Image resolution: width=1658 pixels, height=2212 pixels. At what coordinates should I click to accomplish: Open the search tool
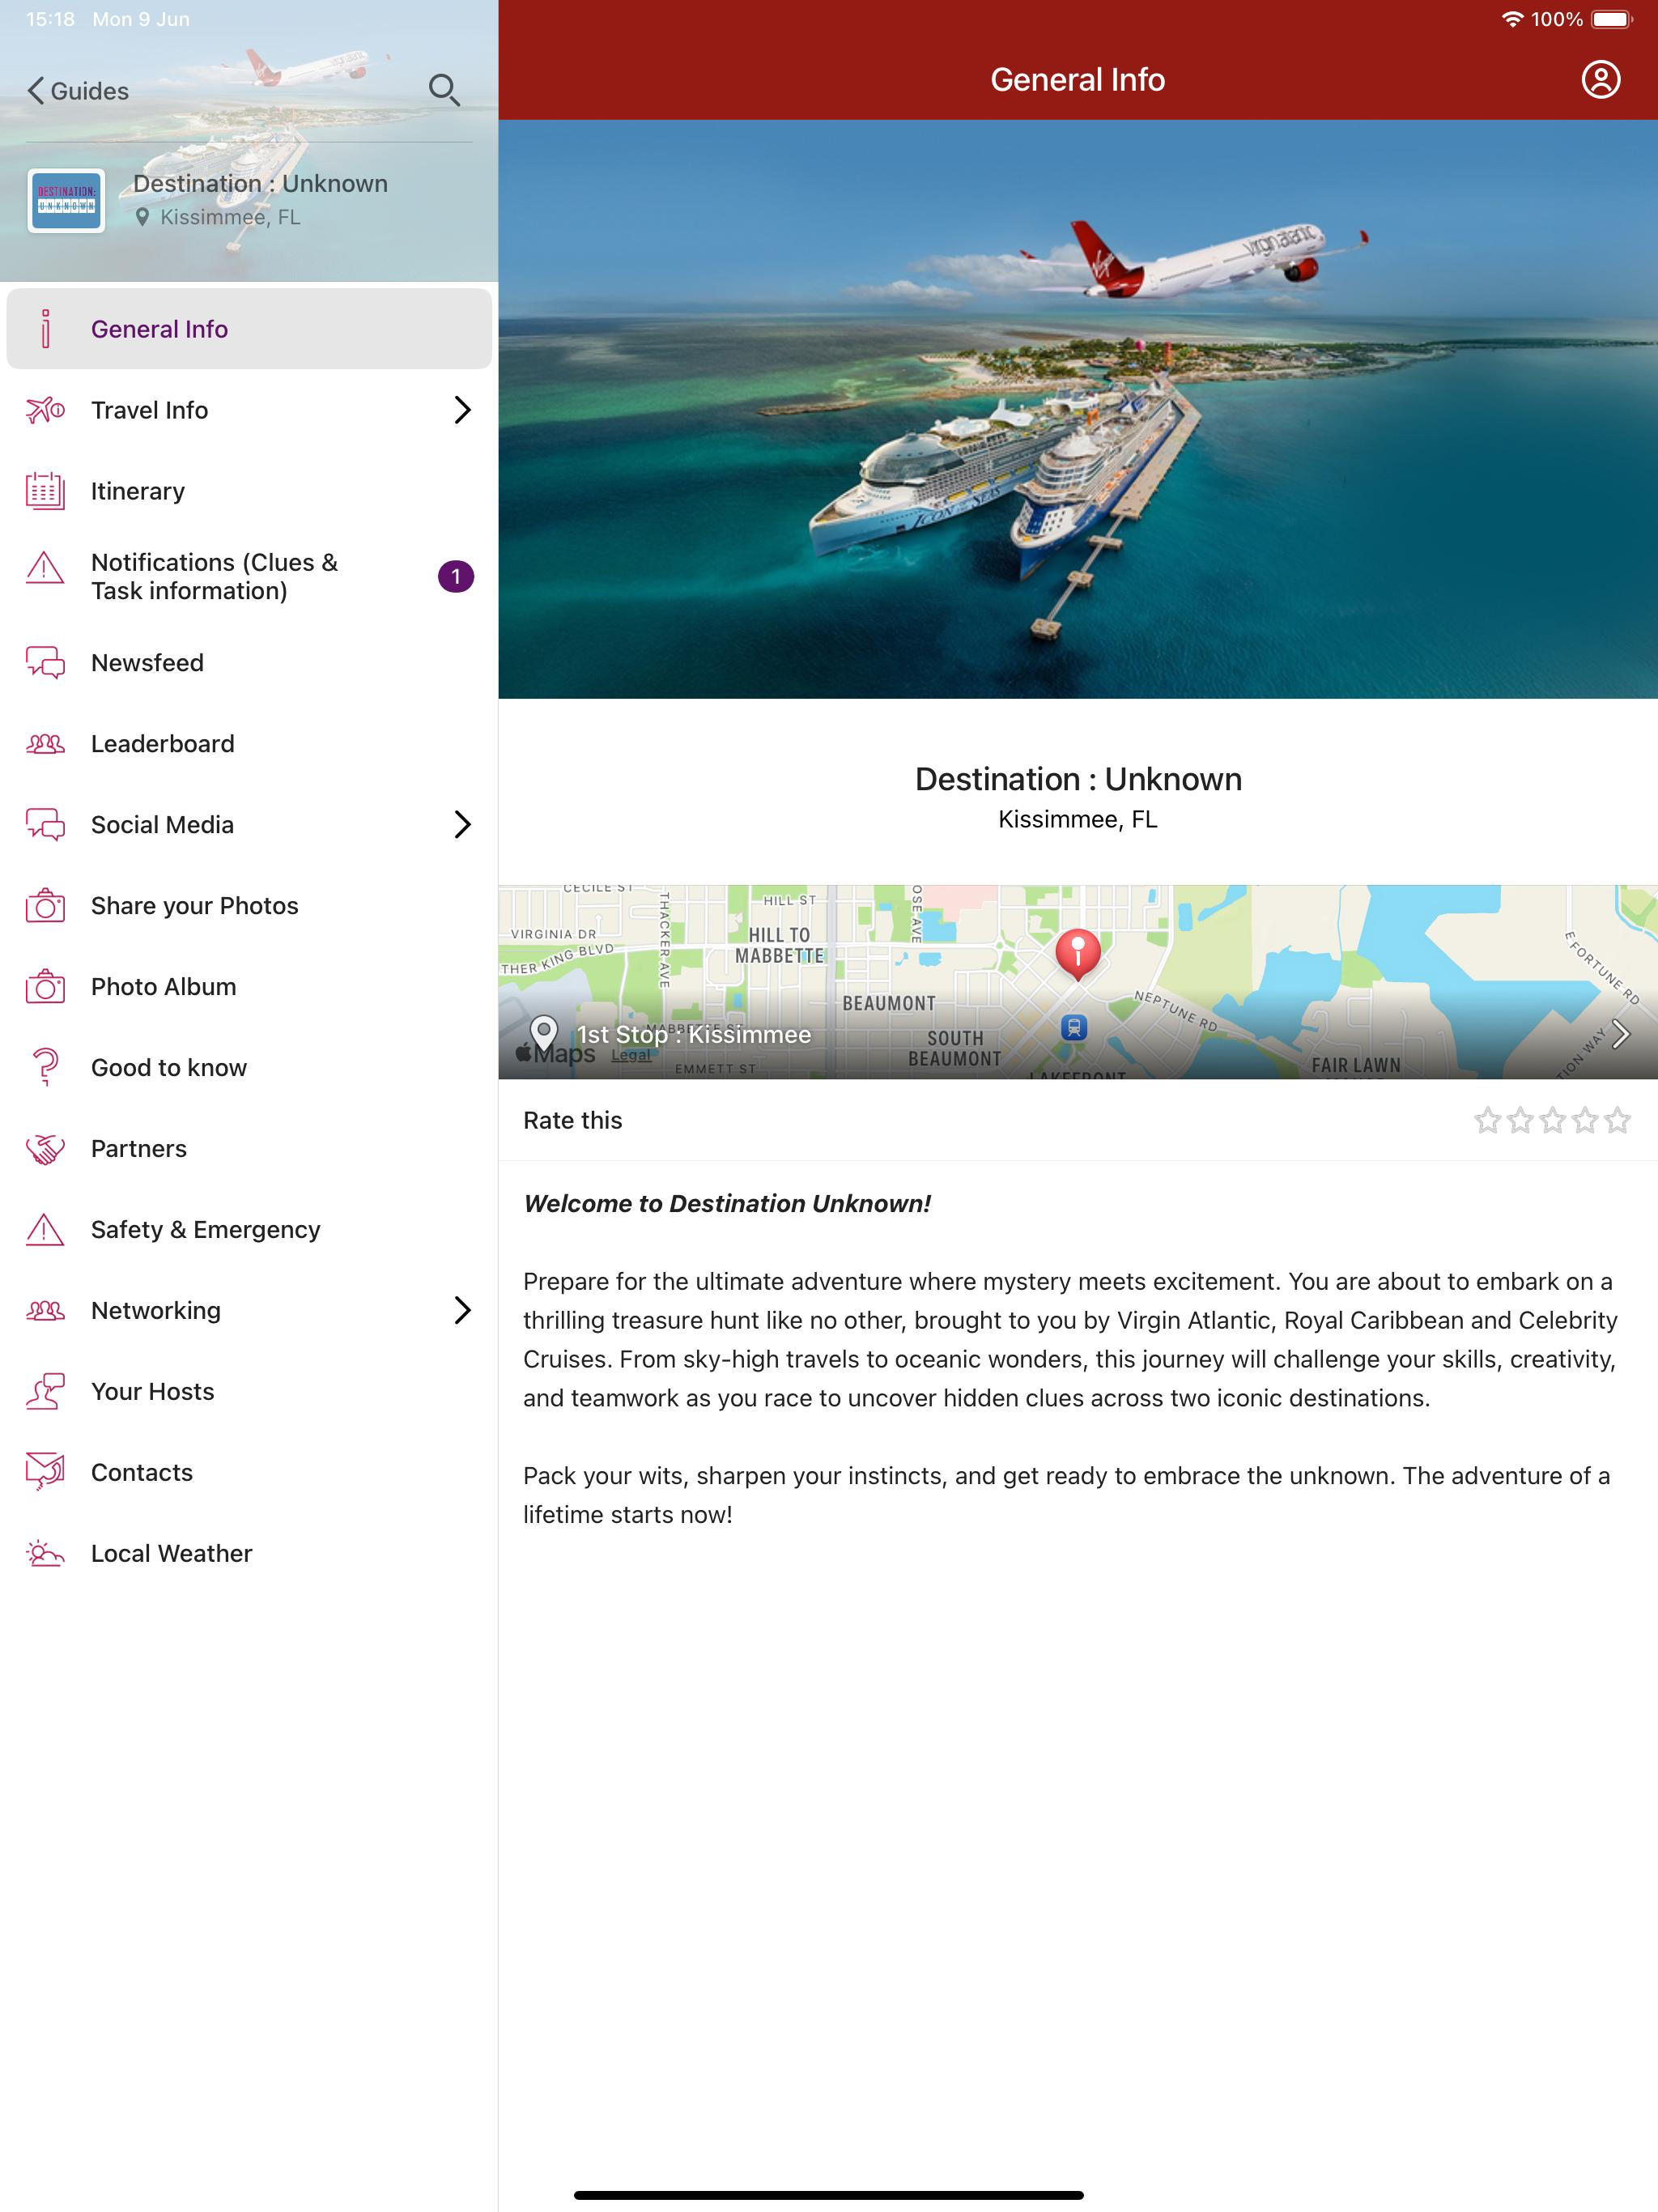445,90
